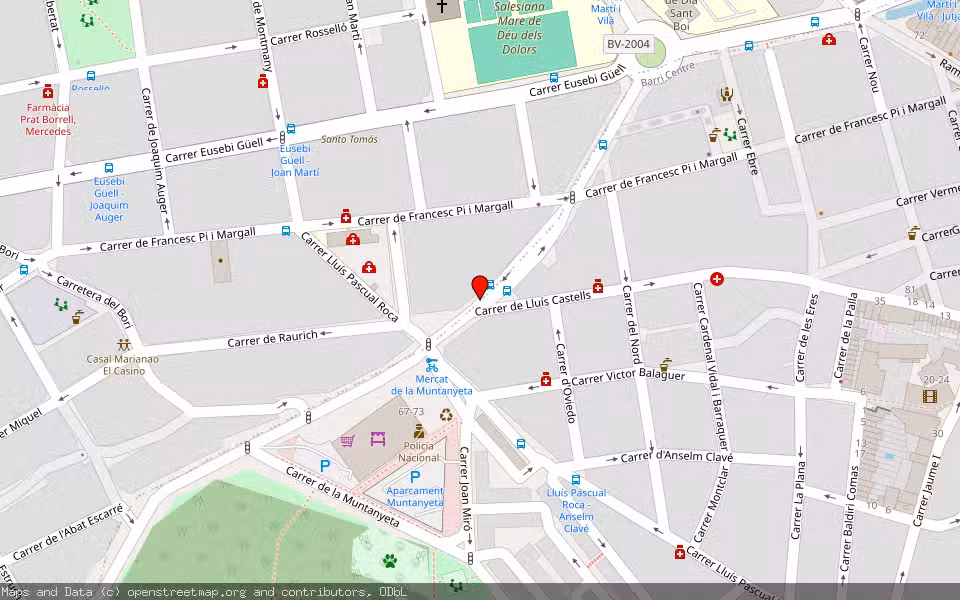
Task: Click the Carrer Joan Miró label
Action: pyautogui.click(x=465, y=489)
